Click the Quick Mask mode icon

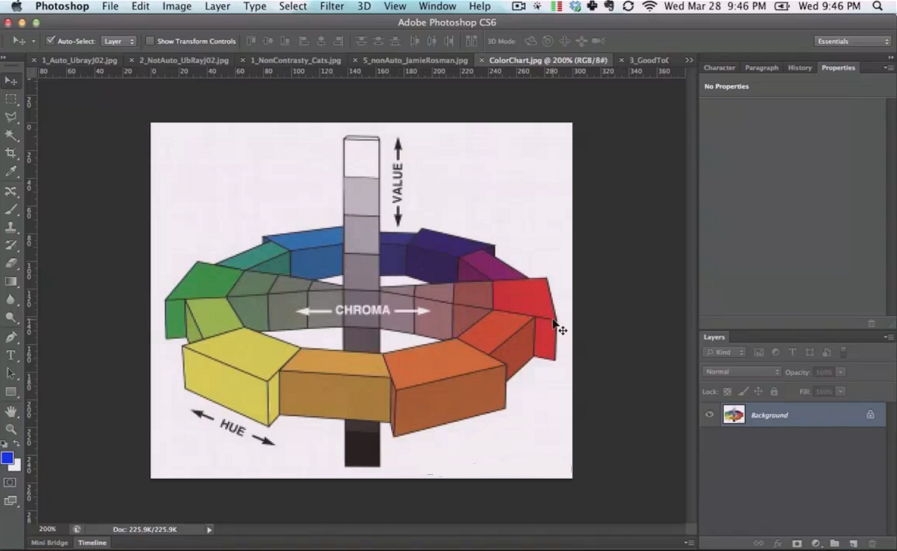(10, 482)
